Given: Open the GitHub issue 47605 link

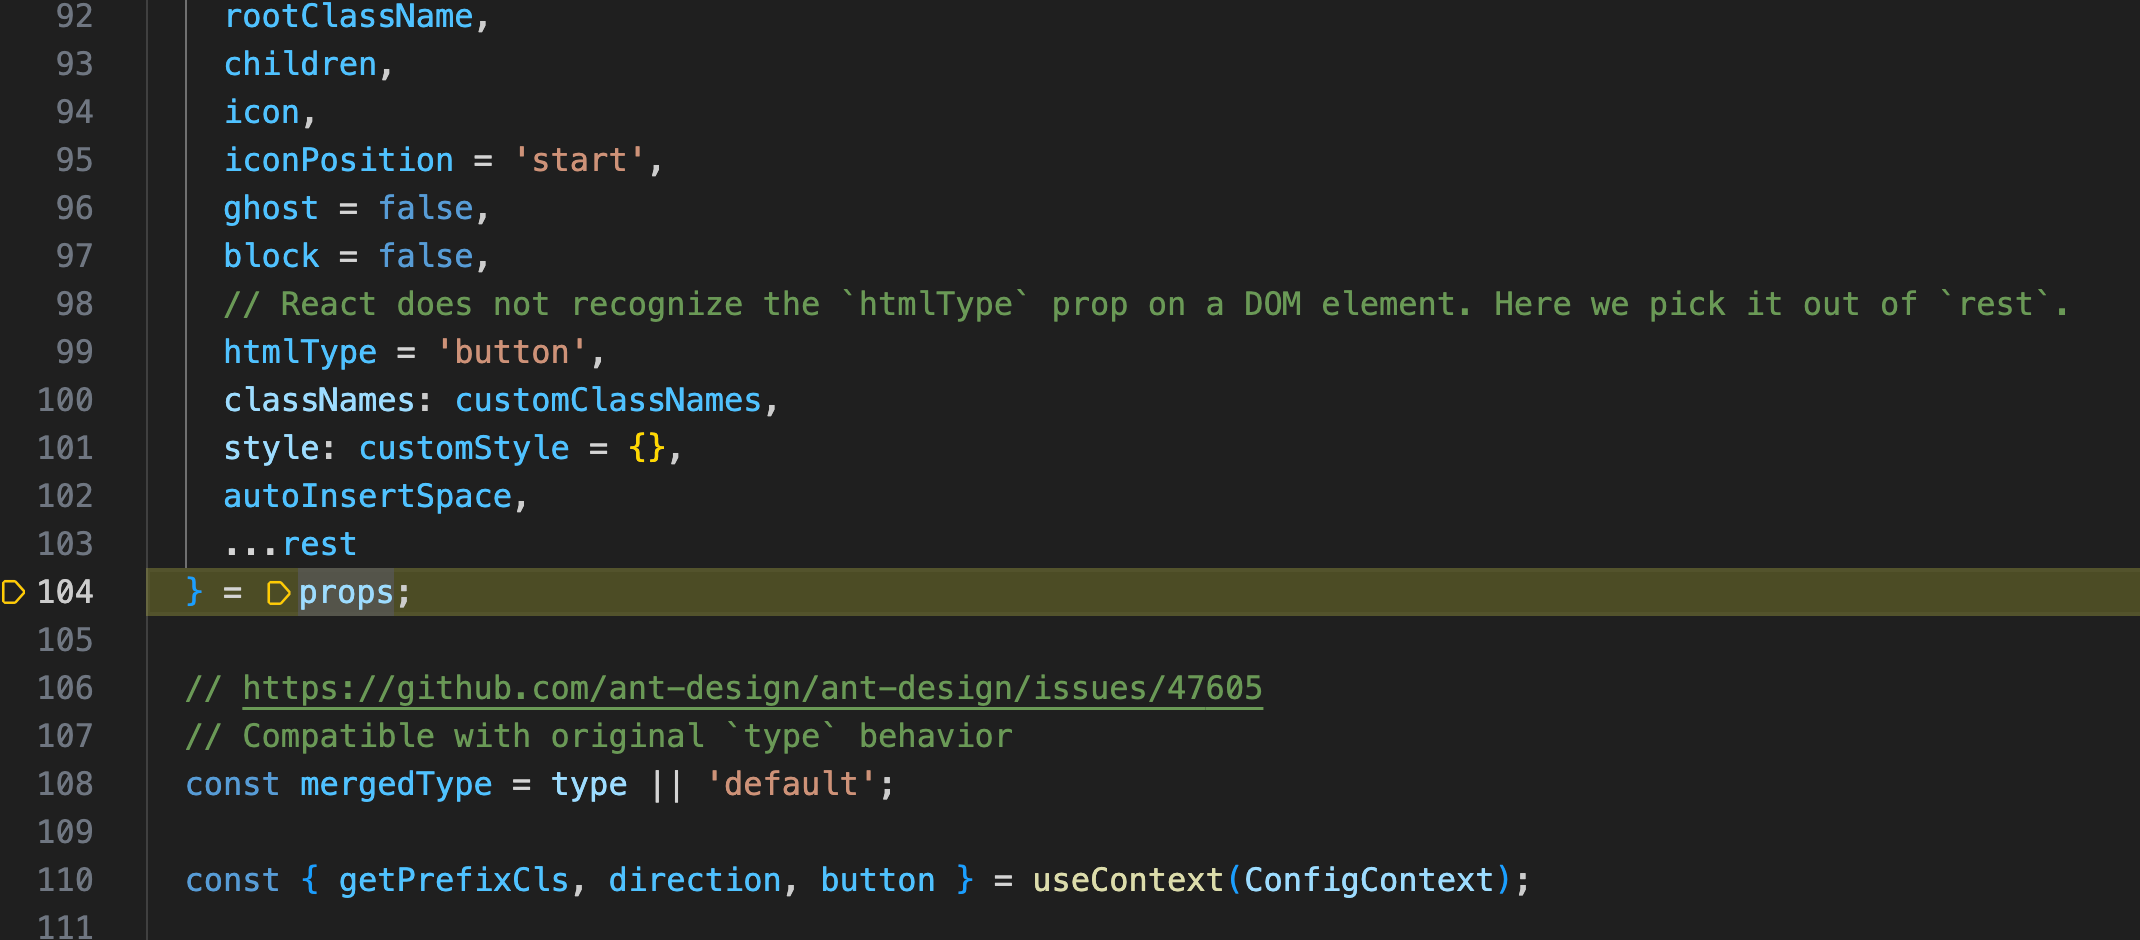Looking at the screenshot, I should (752, 688).
